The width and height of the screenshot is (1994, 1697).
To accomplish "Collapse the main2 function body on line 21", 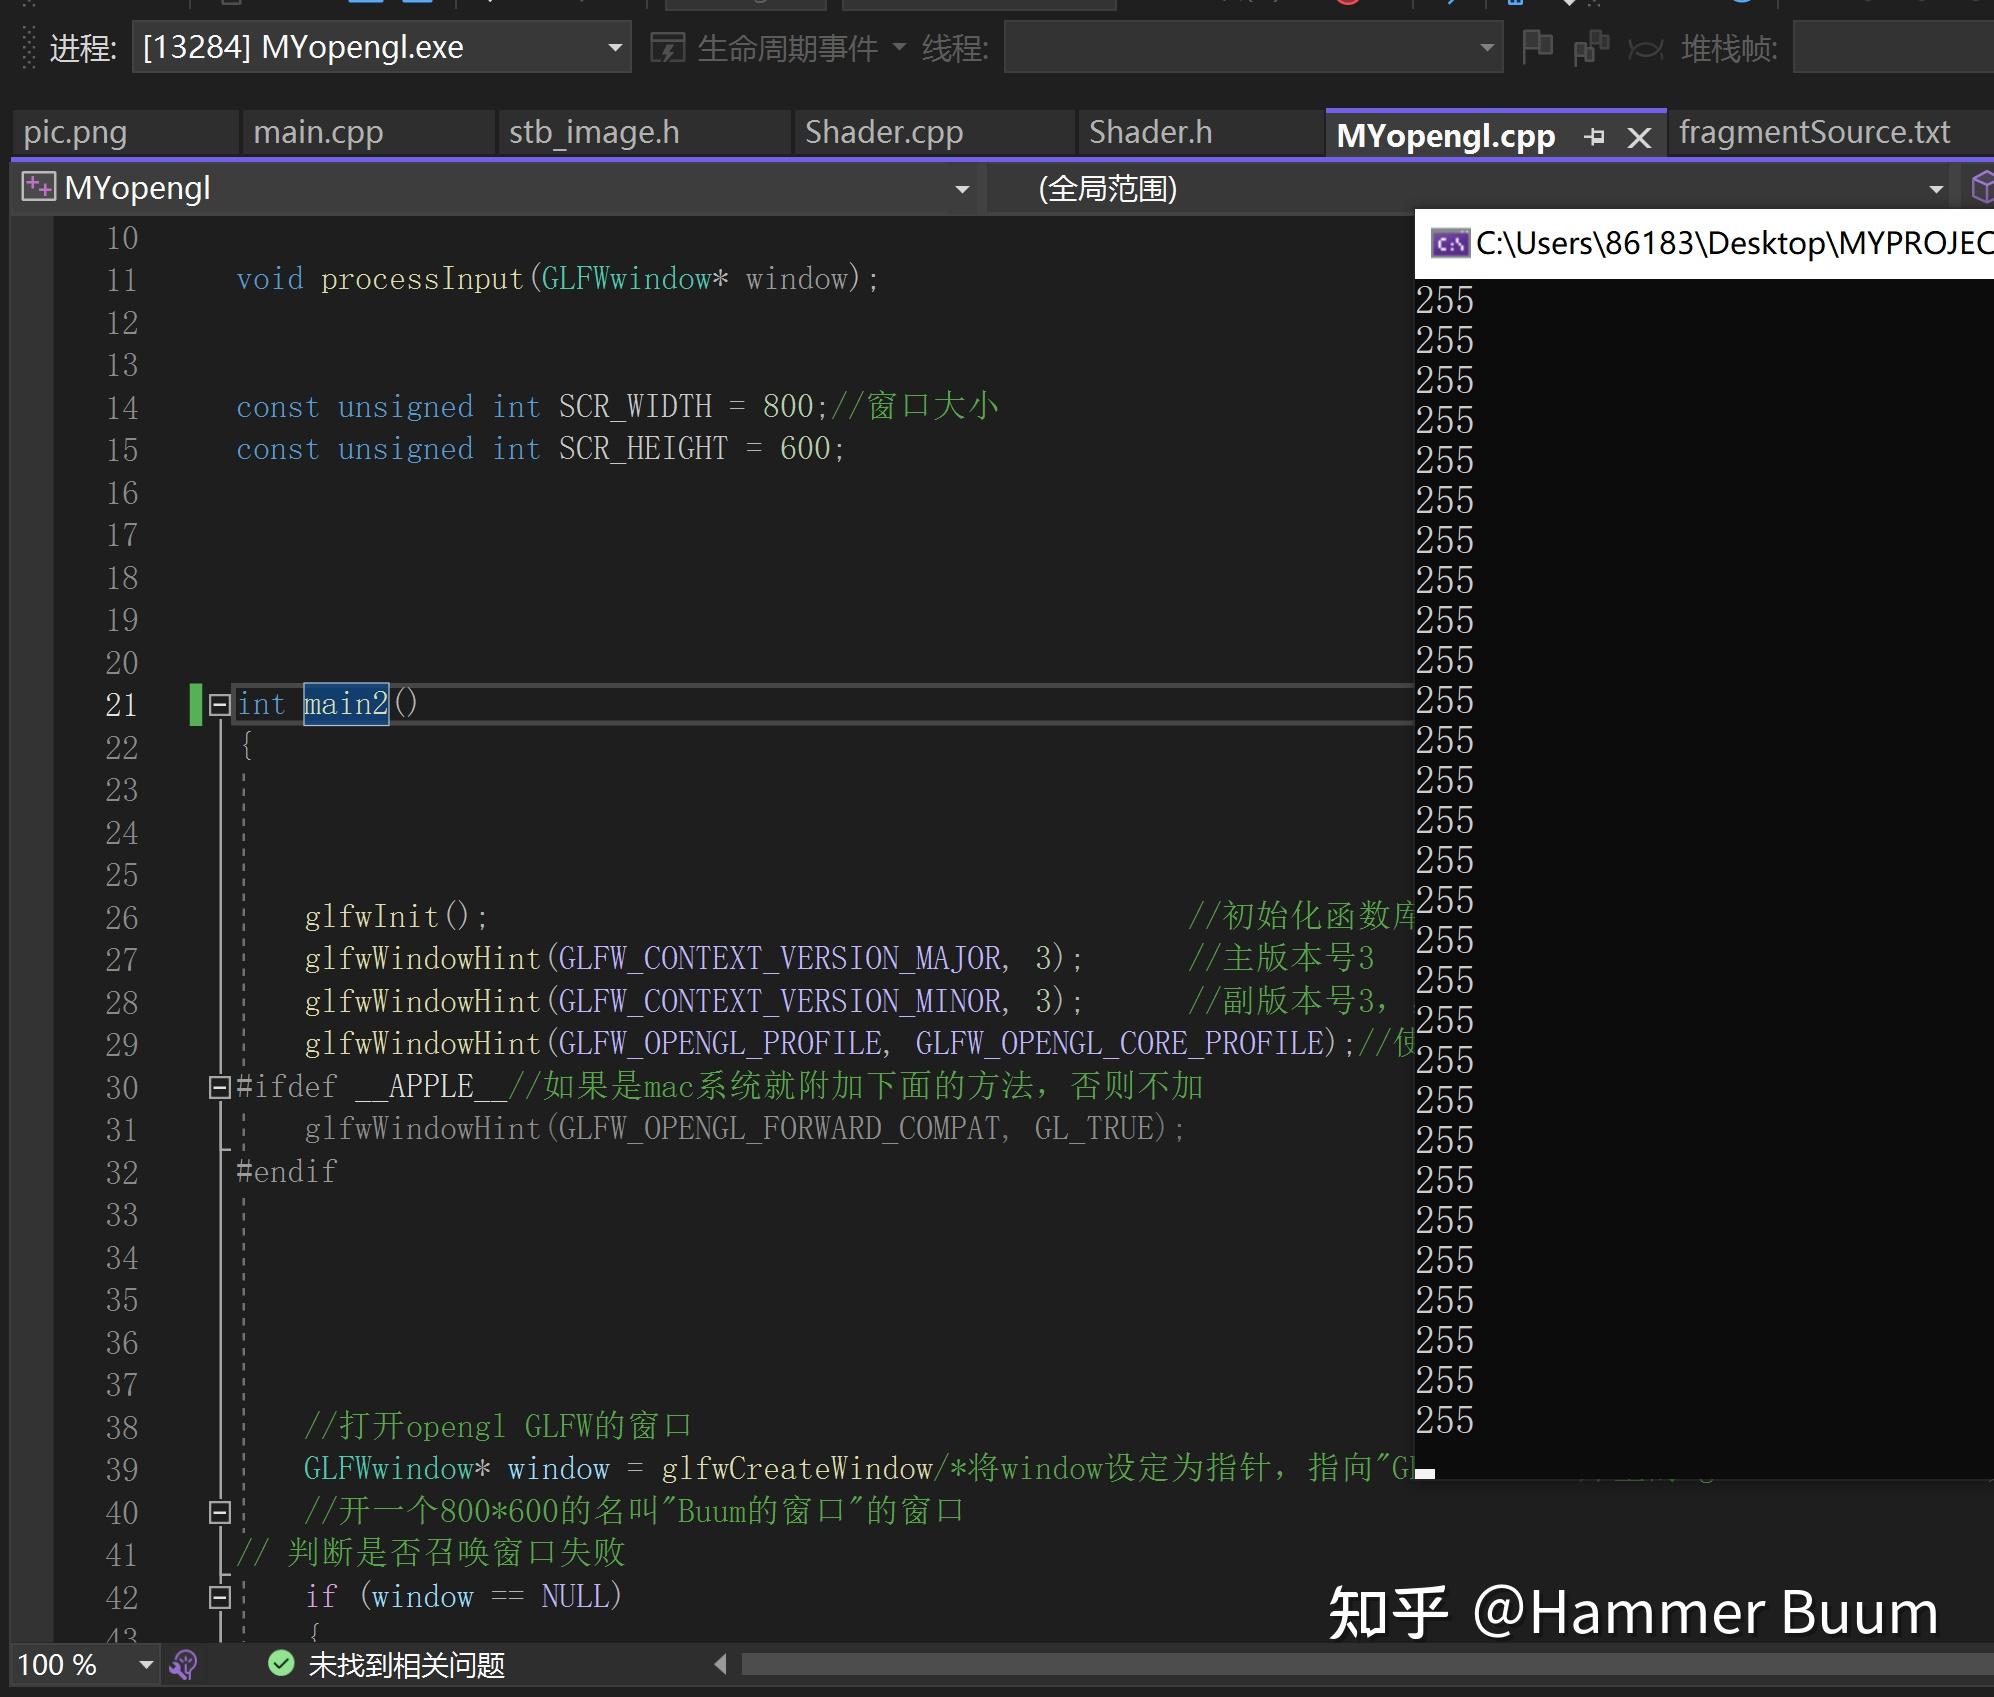I will 219,705.
